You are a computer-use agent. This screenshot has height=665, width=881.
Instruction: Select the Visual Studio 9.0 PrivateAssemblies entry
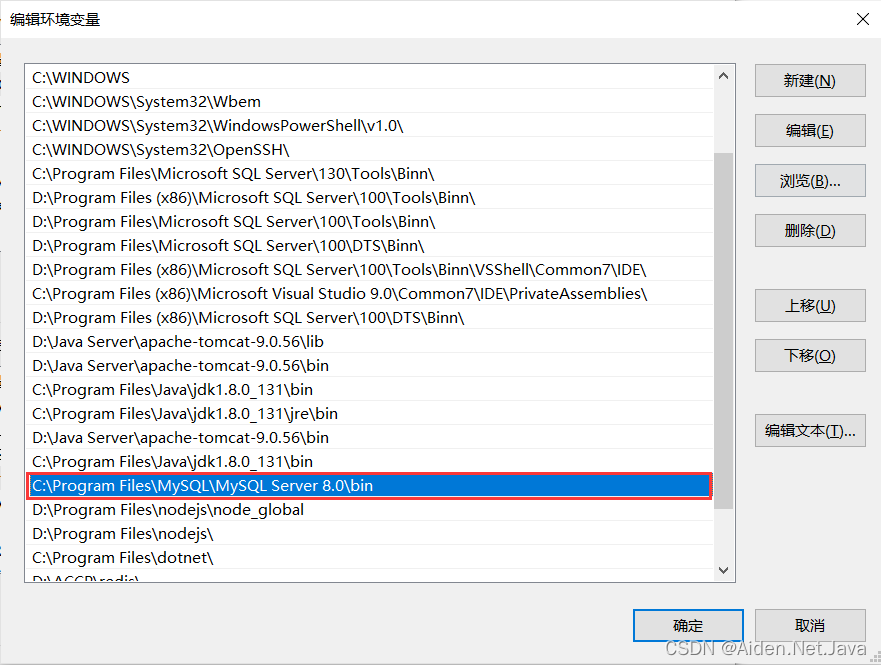click(369, 294)
